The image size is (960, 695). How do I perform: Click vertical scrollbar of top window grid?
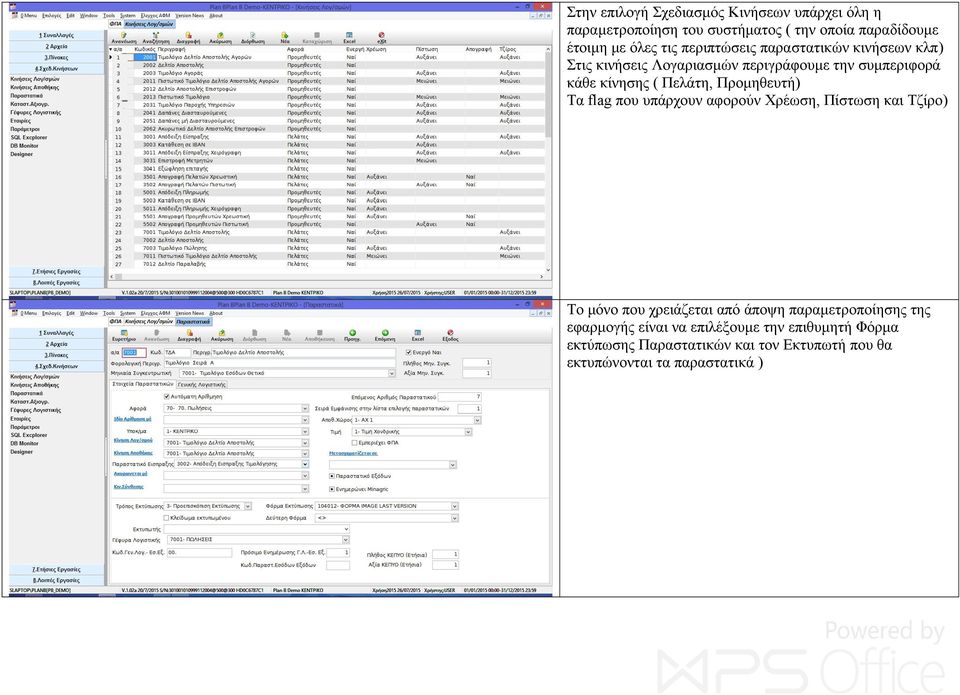tap(548, 159)
